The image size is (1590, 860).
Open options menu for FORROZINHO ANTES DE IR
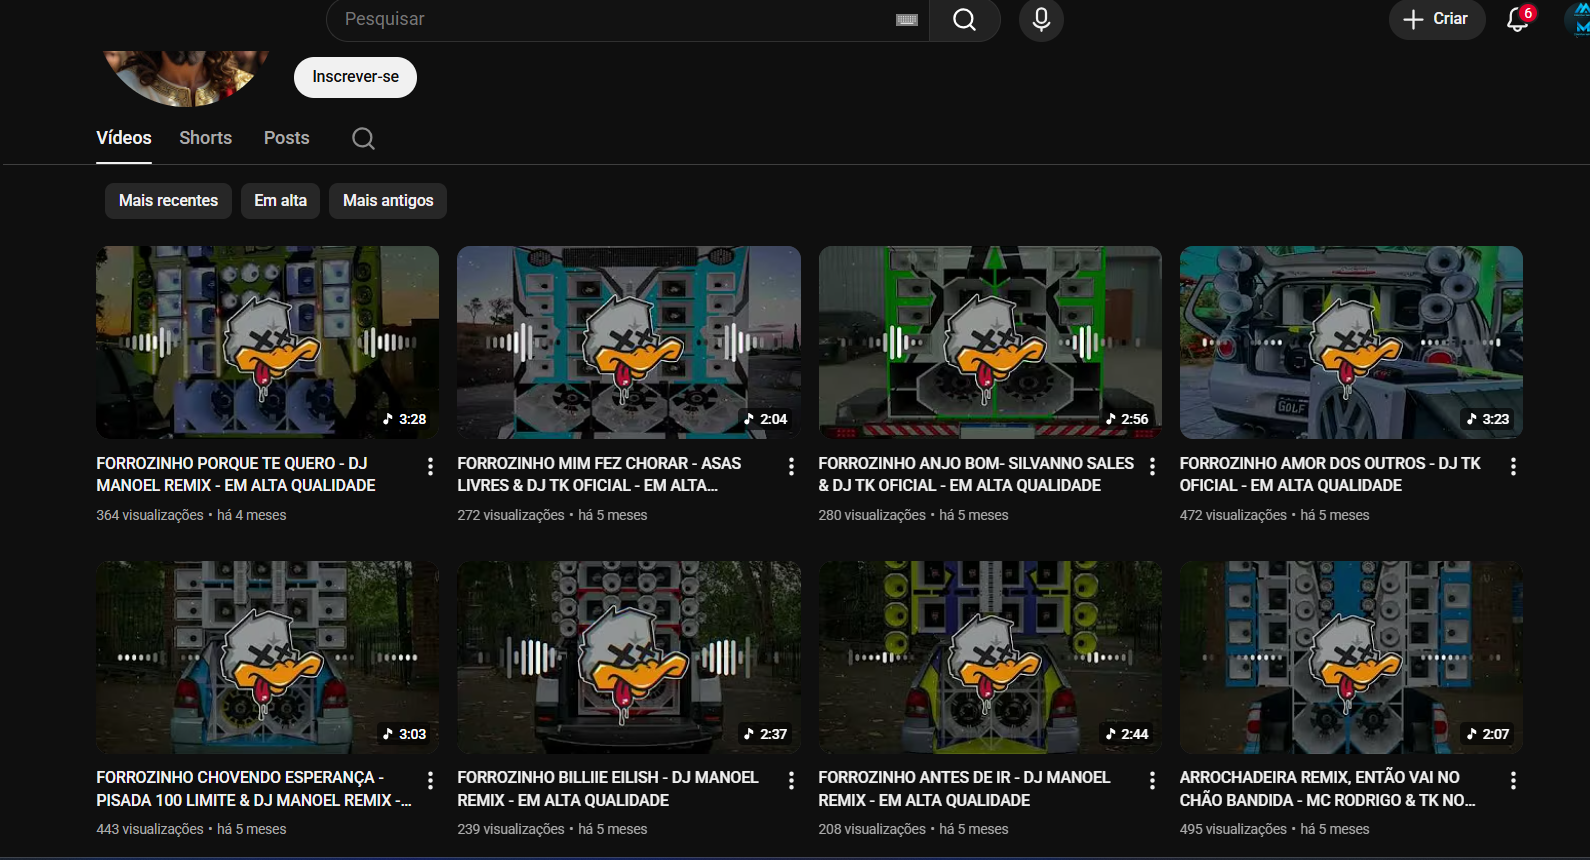1152,780
